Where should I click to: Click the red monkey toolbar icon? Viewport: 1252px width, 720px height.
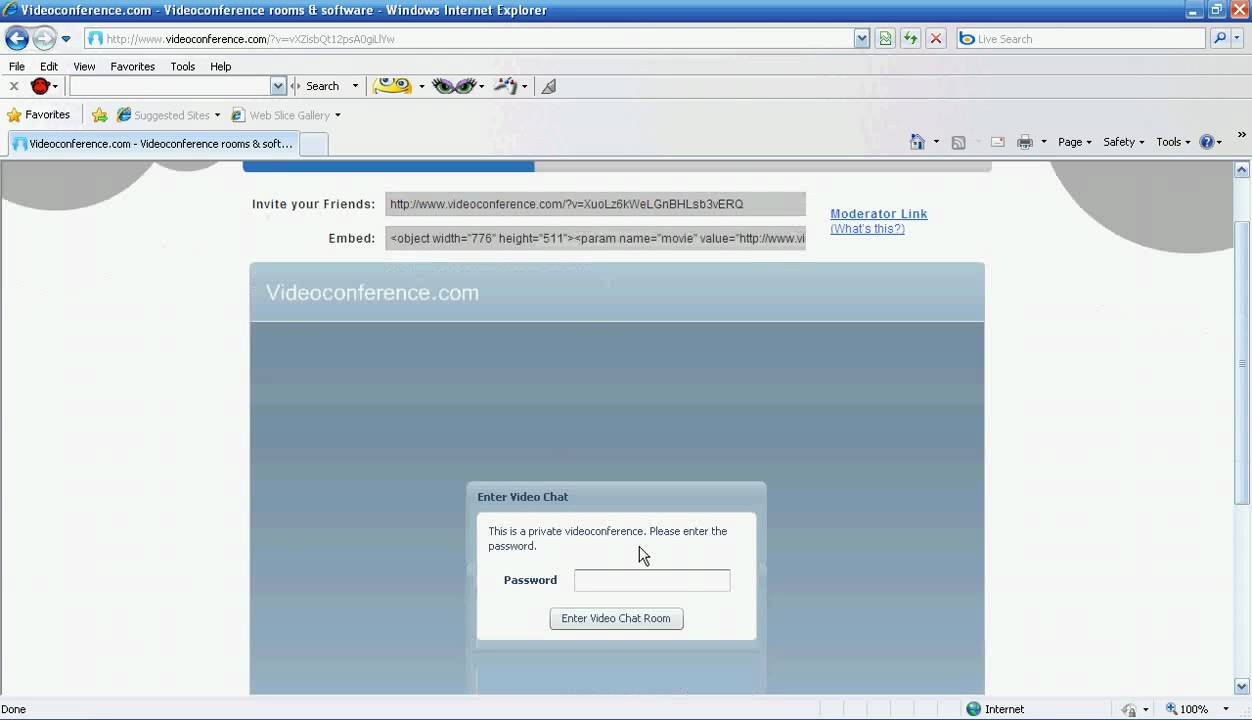pos(40,86)
